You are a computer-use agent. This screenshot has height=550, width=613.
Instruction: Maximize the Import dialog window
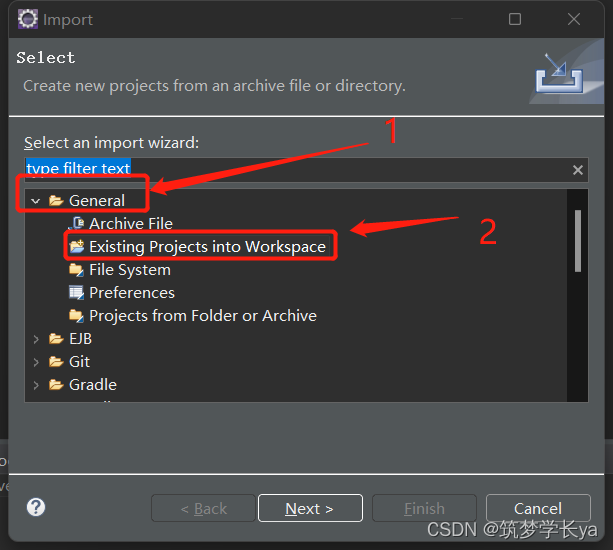click(514, 19)
